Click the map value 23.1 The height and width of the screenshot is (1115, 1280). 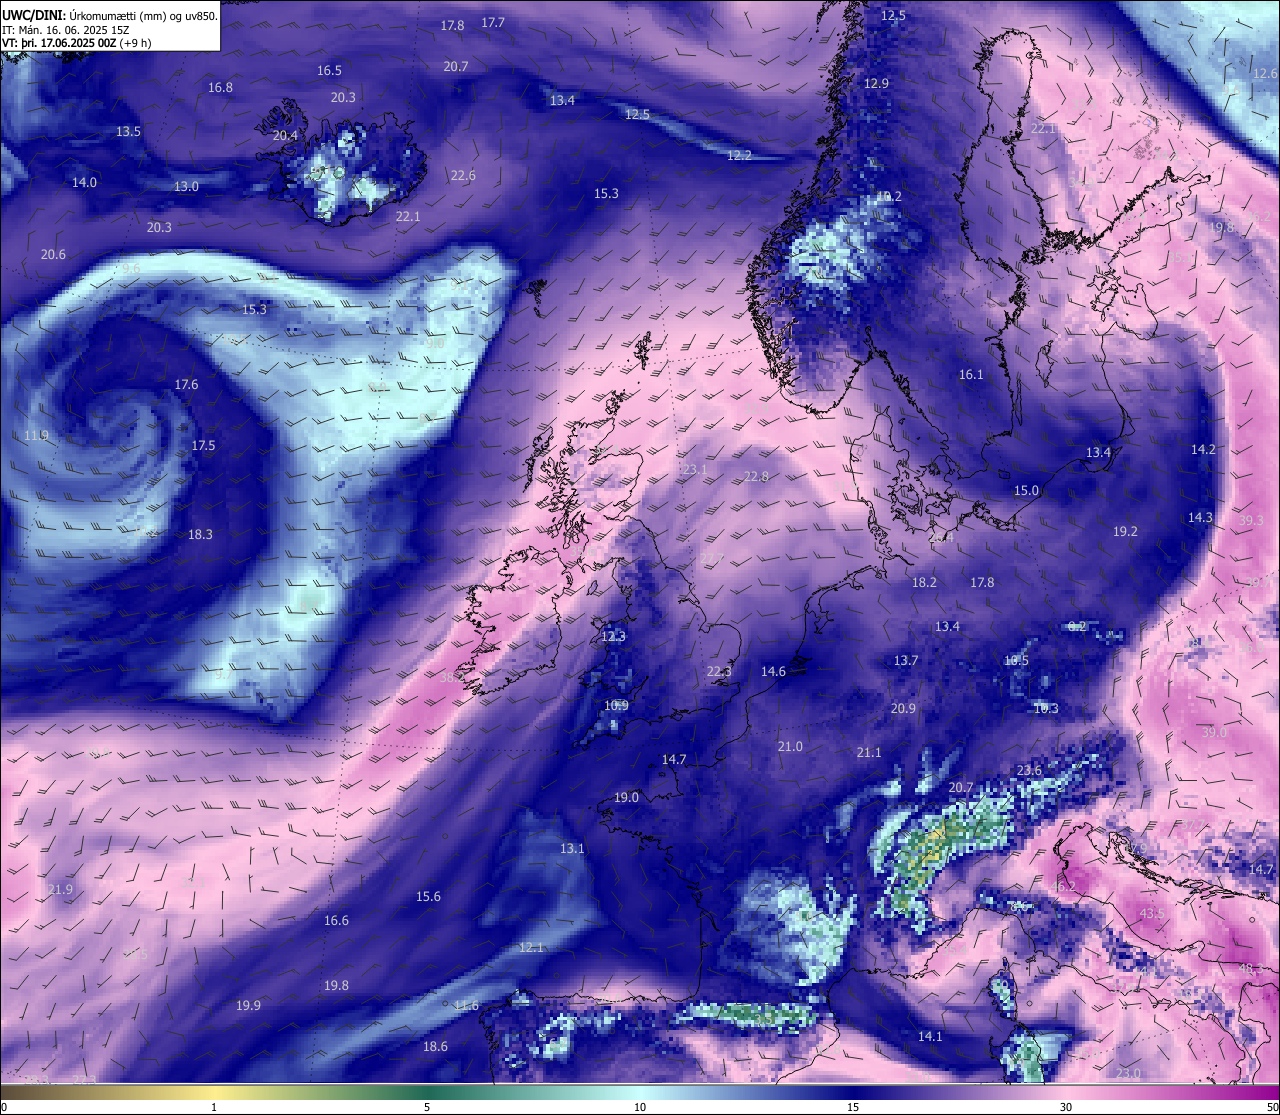tap(694, 469)
